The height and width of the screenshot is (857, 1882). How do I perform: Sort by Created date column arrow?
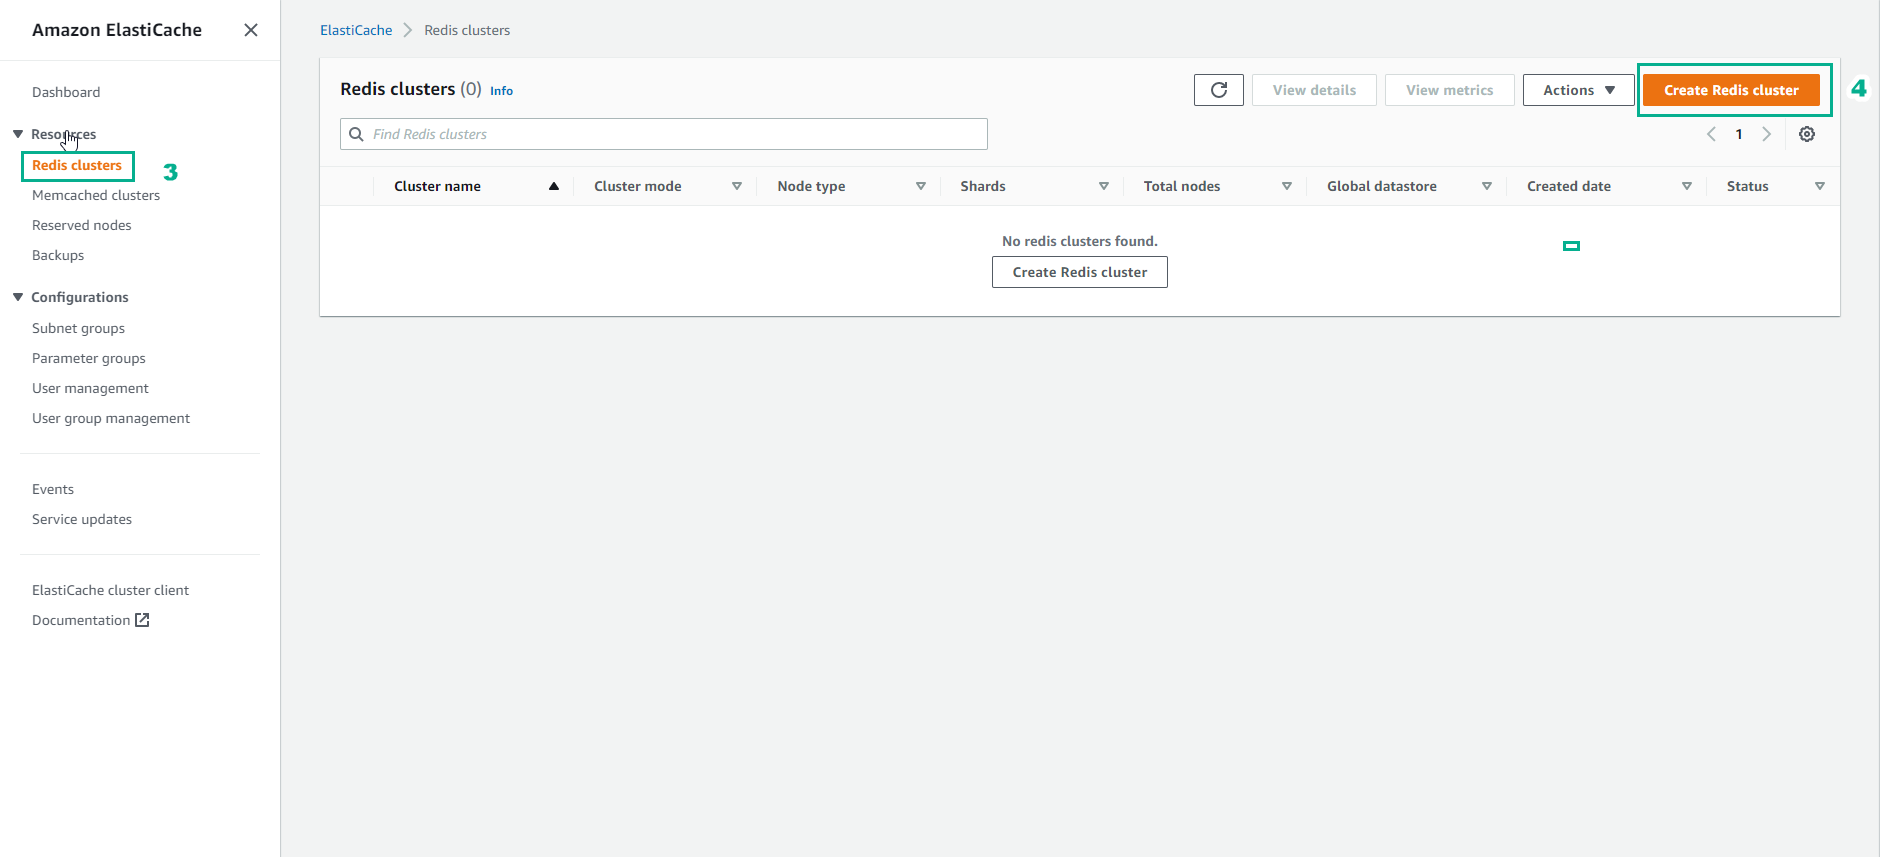click(x=1687, y=186)
